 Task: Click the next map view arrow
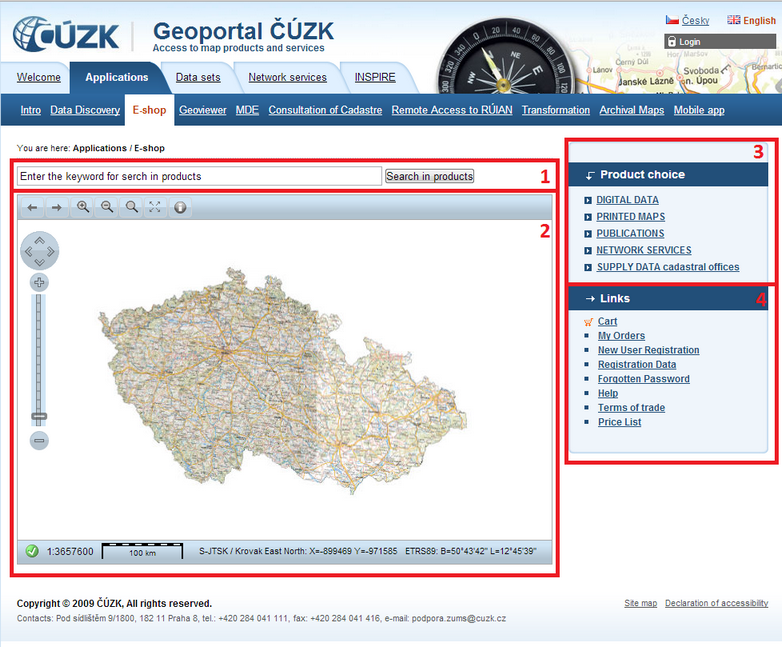pos(57,208)
